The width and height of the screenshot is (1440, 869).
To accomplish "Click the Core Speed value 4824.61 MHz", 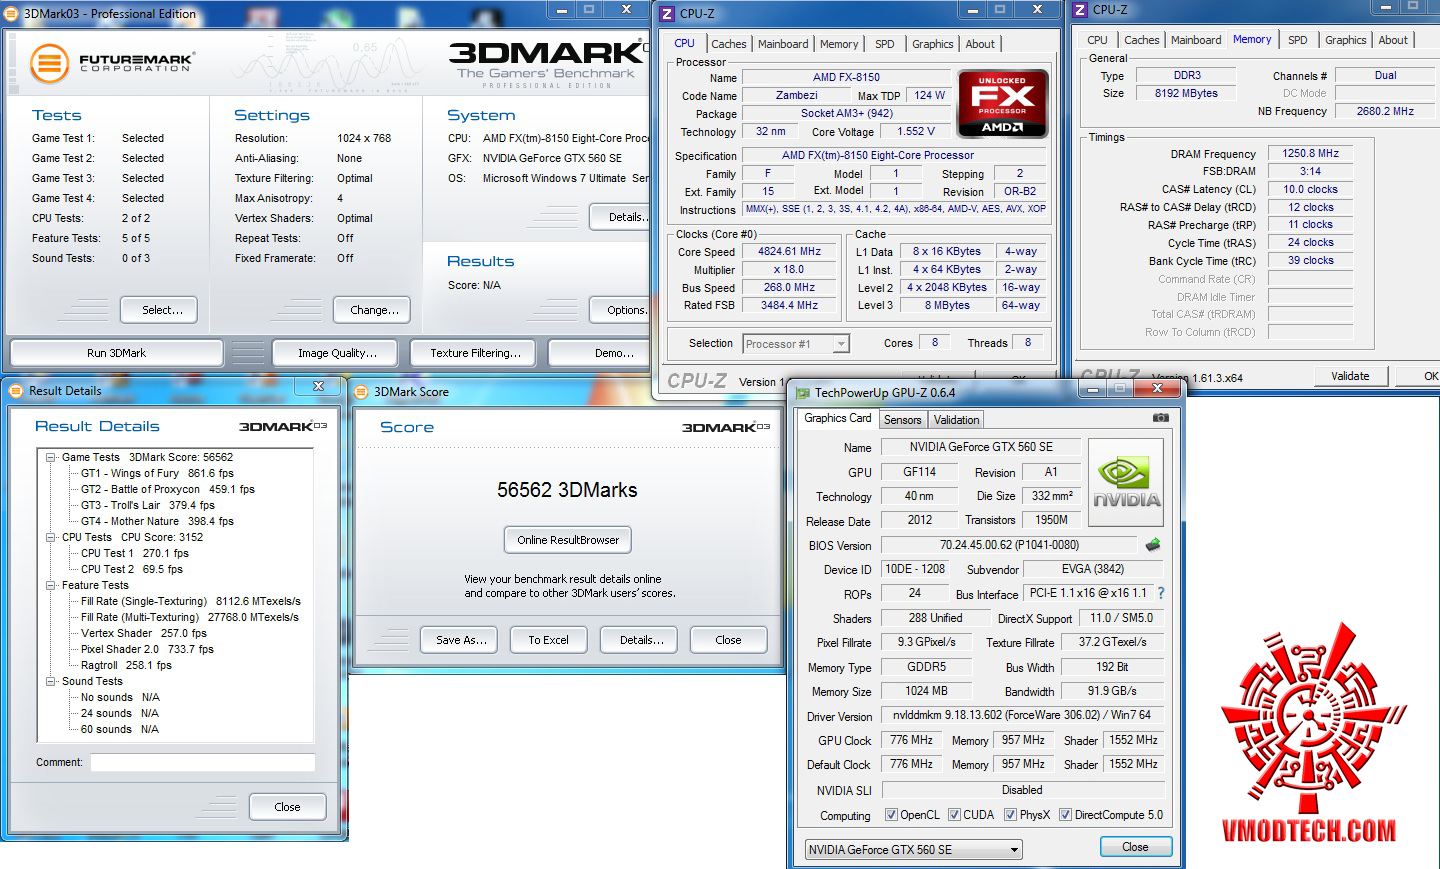I will pyautogui.click(x=789, y=252).
